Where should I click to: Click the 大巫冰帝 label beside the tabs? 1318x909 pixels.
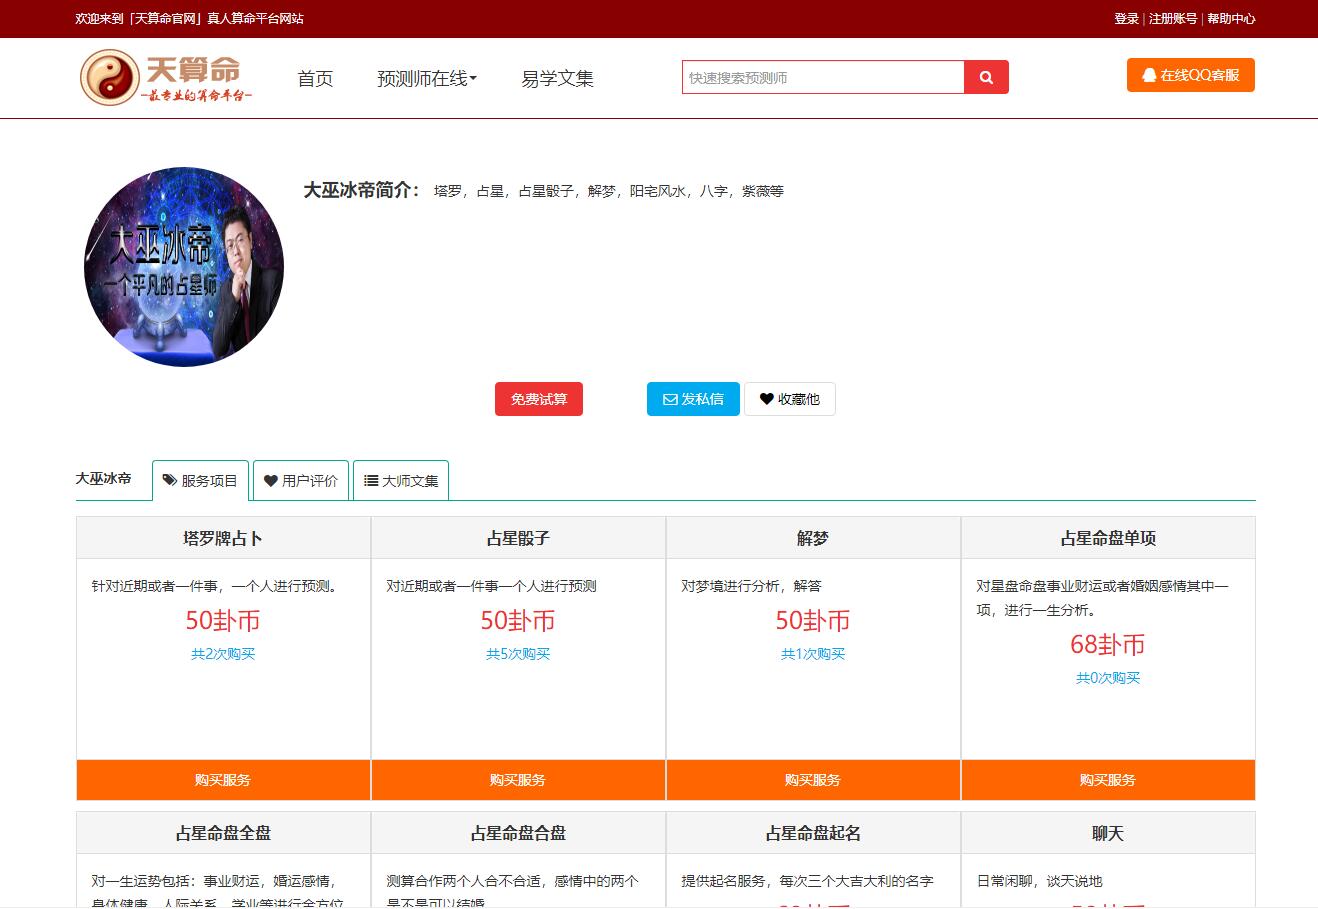point(104,479)
